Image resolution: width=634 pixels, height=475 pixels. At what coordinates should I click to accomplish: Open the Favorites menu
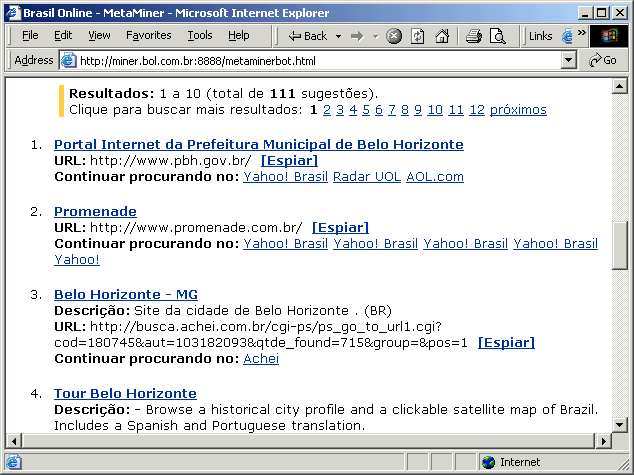[148, 35]
